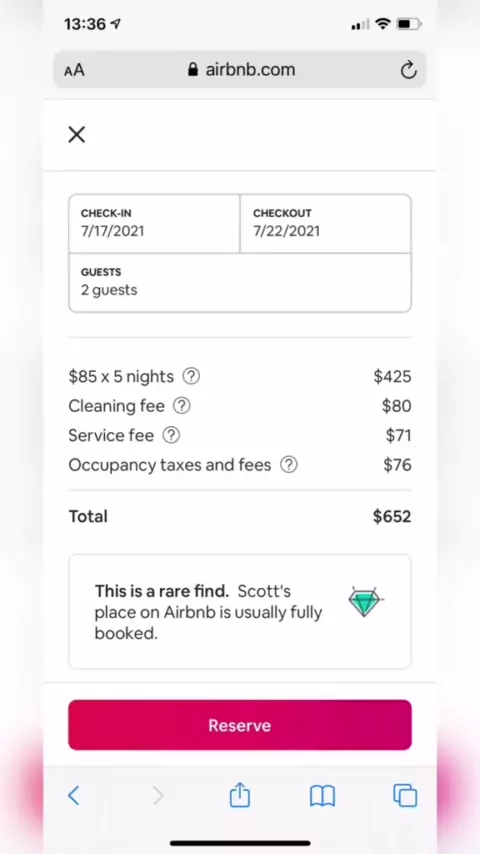The width and height of the screenshot is (480, 854).
Task: Open the Cleaning fee info icon
Action: click(181, 406)
